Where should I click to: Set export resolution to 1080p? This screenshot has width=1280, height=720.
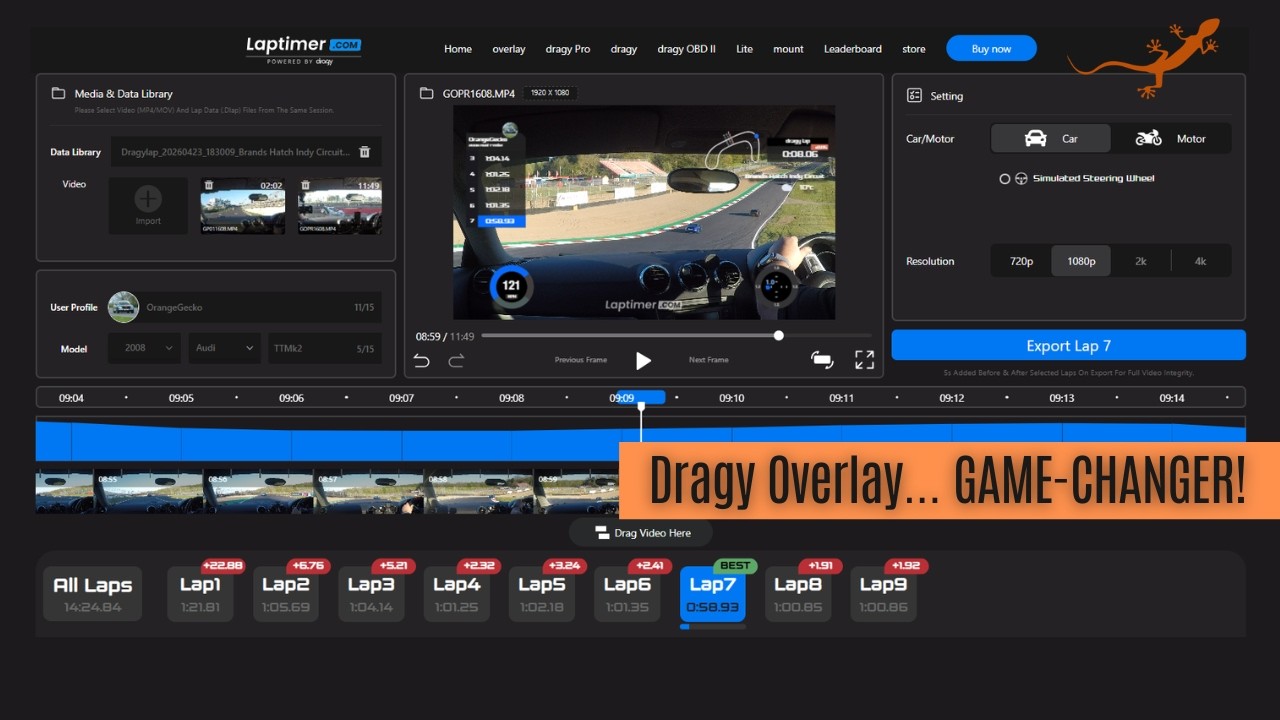coord(1081,261)
